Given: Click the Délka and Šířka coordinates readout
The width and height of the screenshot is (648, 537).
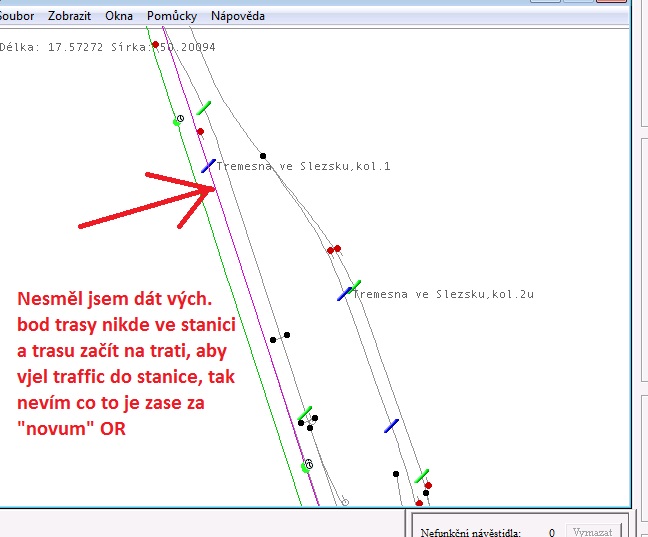Looking at the screenshot, I should pyautogui.click(x=107, y=46).
